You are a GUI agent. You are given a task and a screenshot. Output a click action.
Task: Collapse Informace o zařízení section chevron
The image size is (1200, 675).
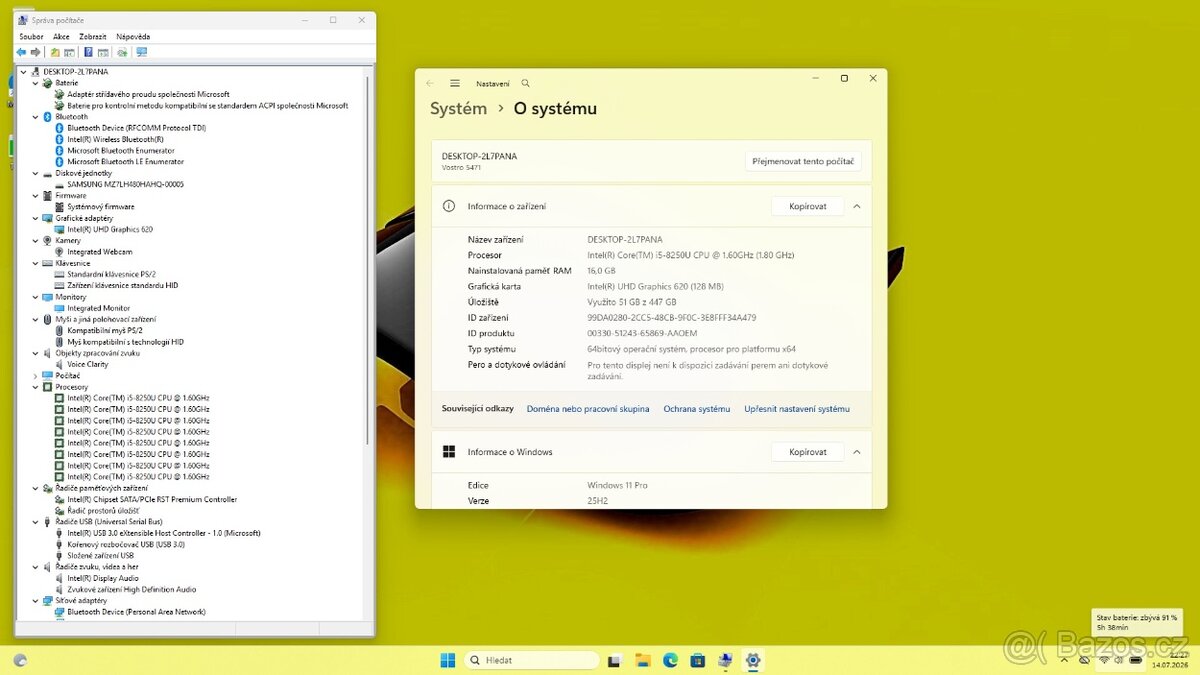(857, 206)
